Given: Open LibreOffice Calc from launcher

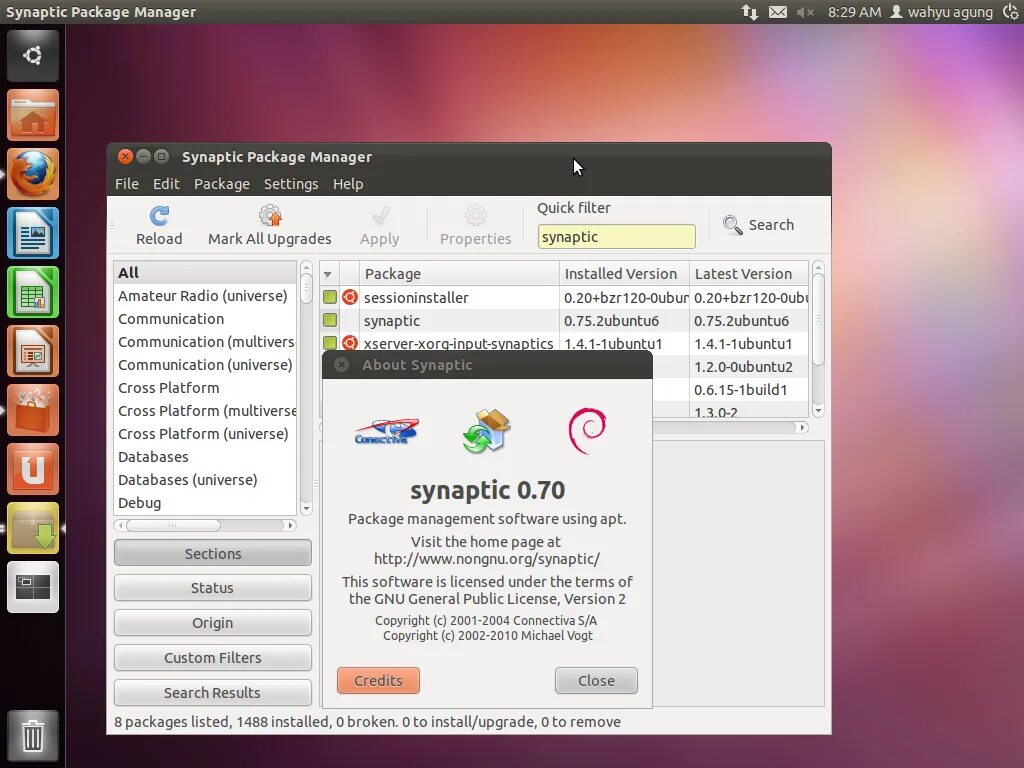Looking at the screenshot, I should [33, 292].
